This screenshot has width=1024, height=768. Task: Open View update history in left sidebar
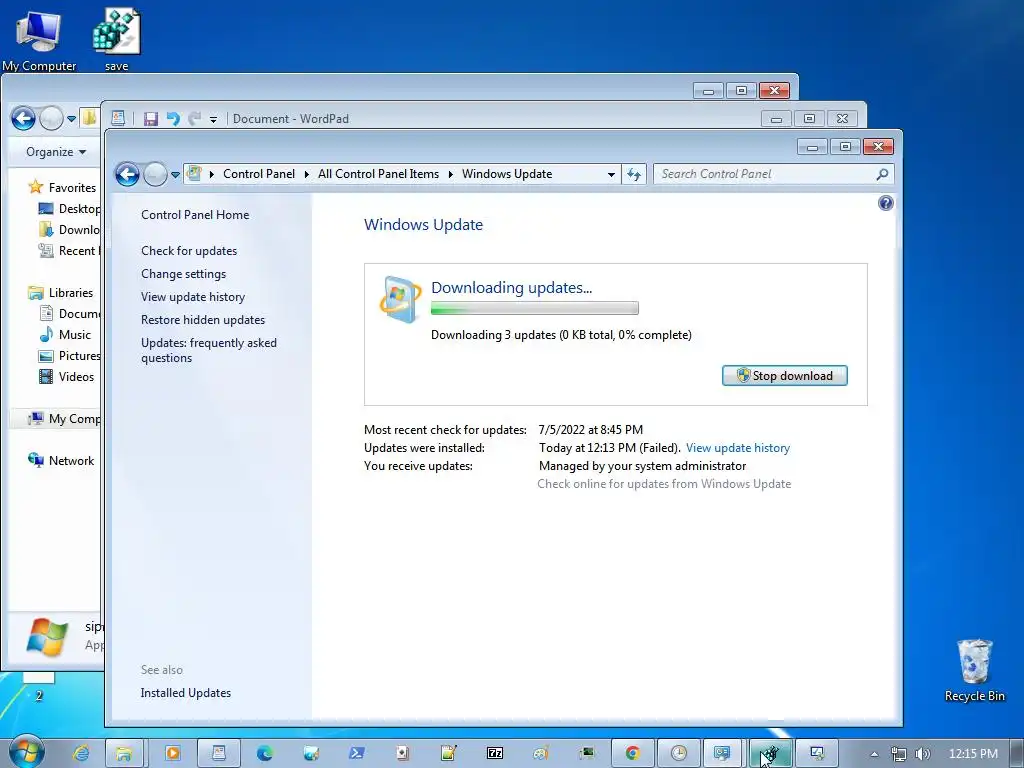193,296
